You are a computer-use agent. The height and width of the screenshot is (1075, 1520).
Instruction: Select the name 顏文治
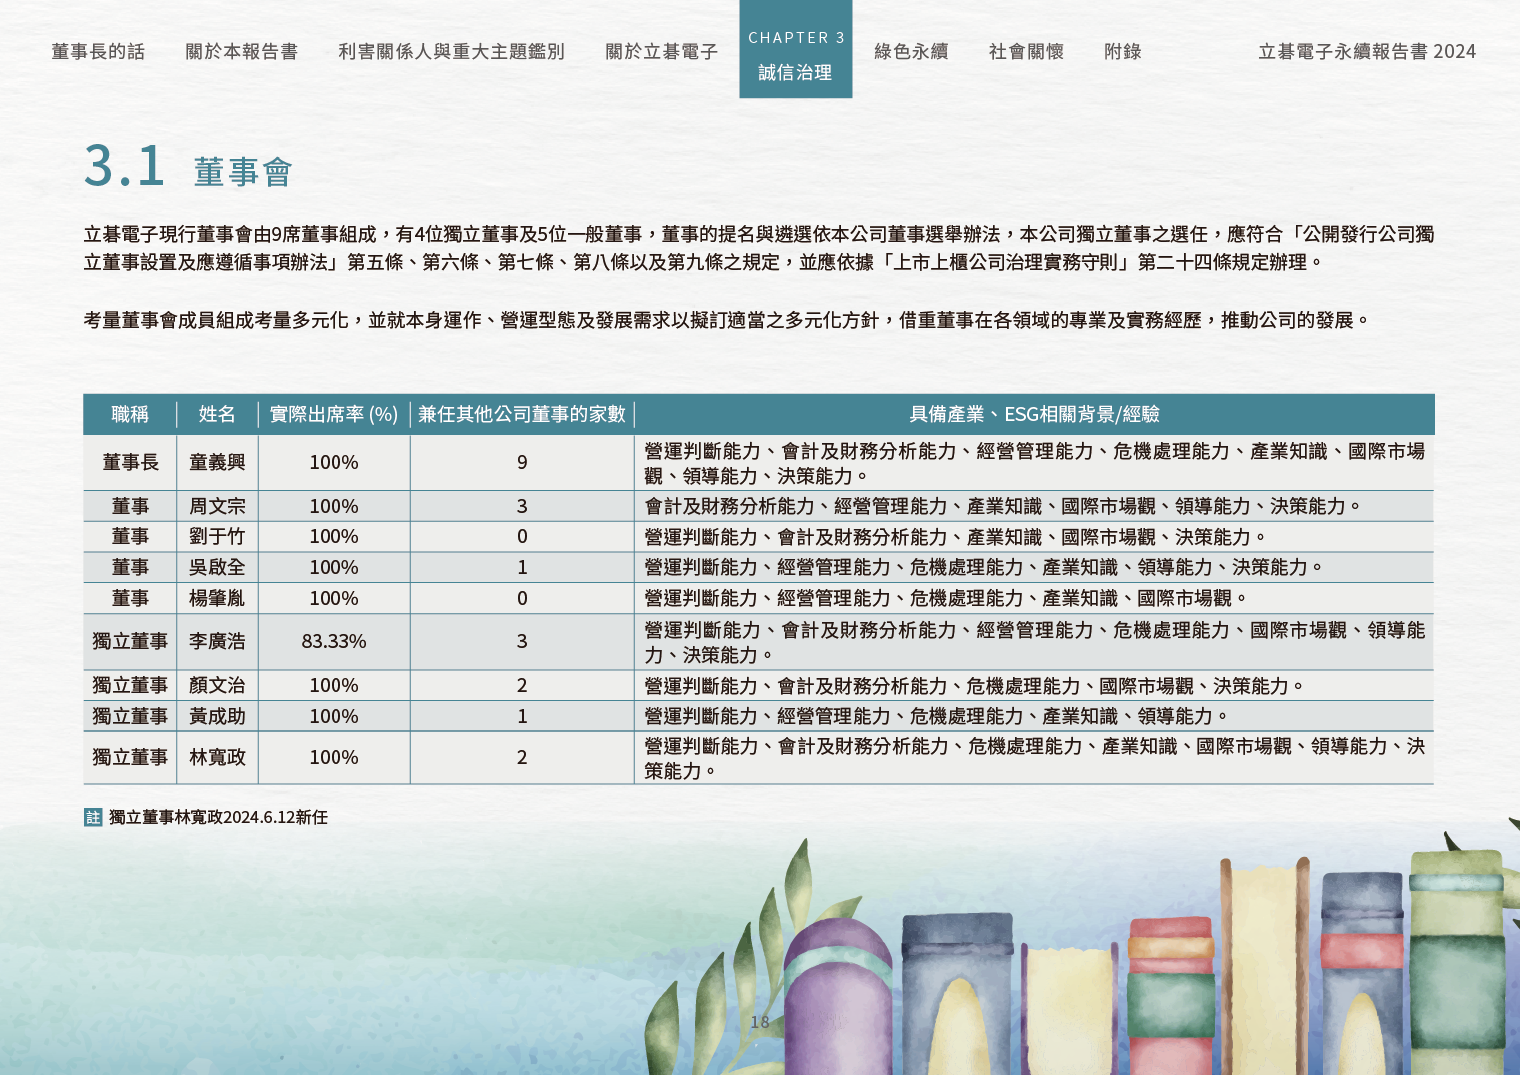coord(217,685)
